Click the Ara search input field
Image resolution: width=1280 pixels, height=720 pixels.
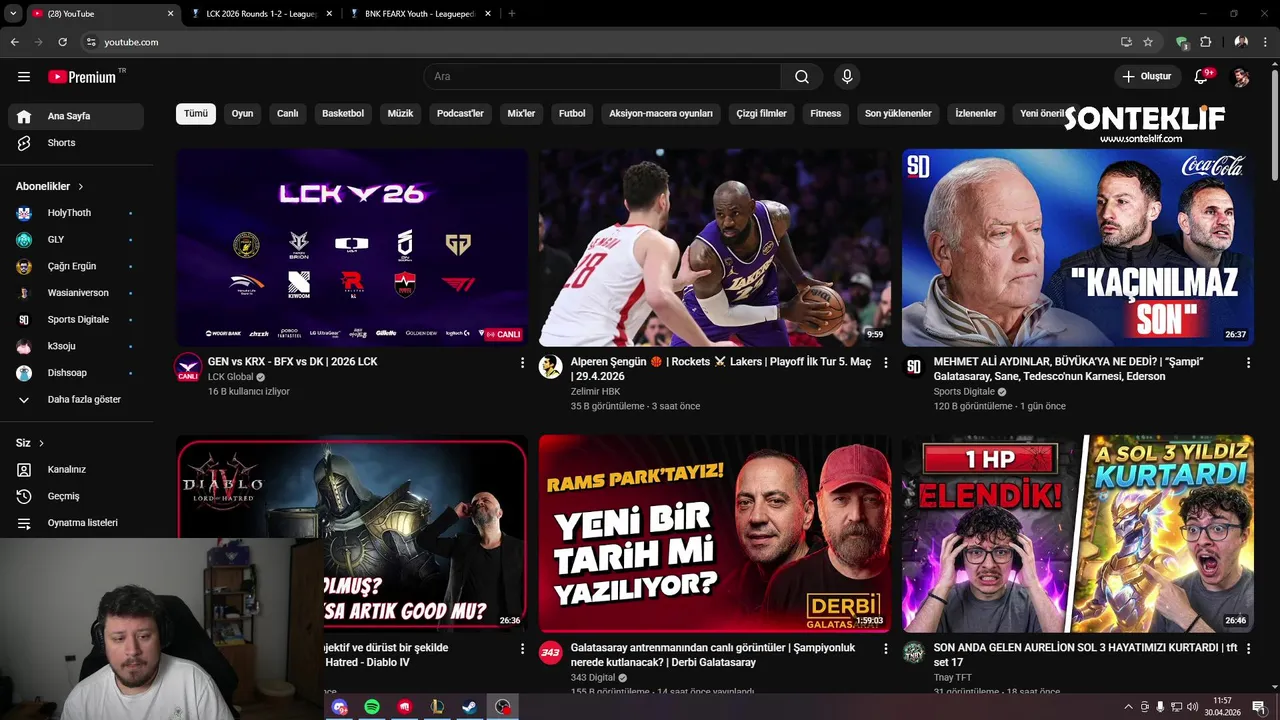pyautogui.click(x=602, y=77)
